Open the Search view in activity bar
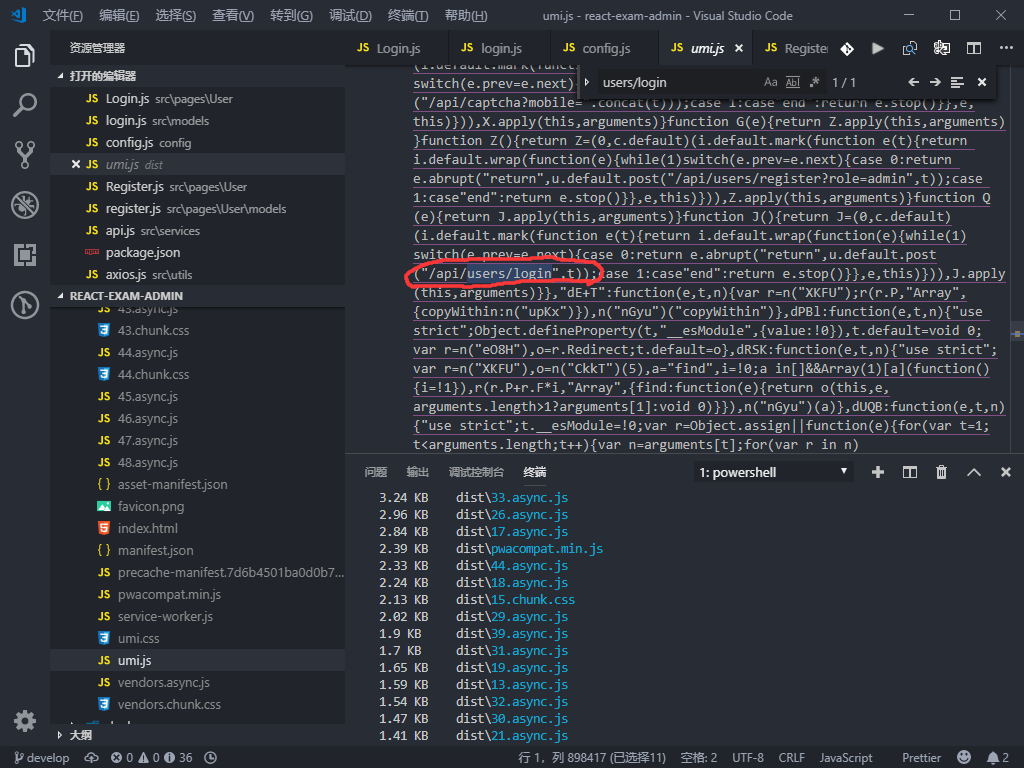This screenshot has height=768, width=1024. [25, 105]
